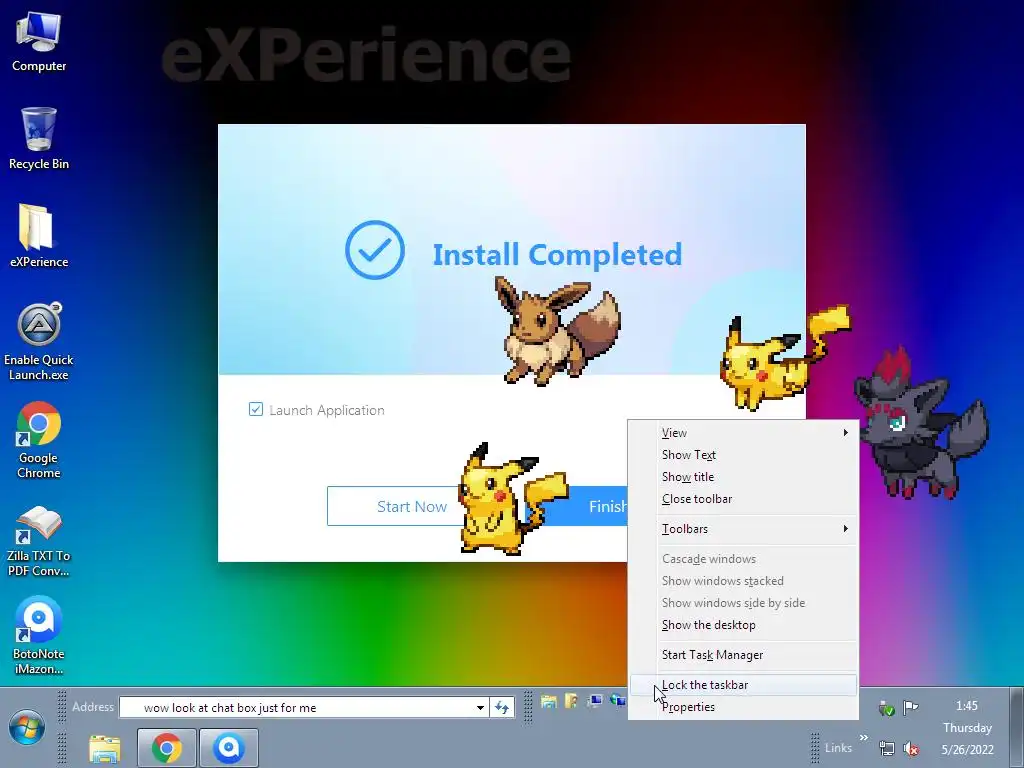
Task: Expand the View submenu
Action: click(743, 432)
